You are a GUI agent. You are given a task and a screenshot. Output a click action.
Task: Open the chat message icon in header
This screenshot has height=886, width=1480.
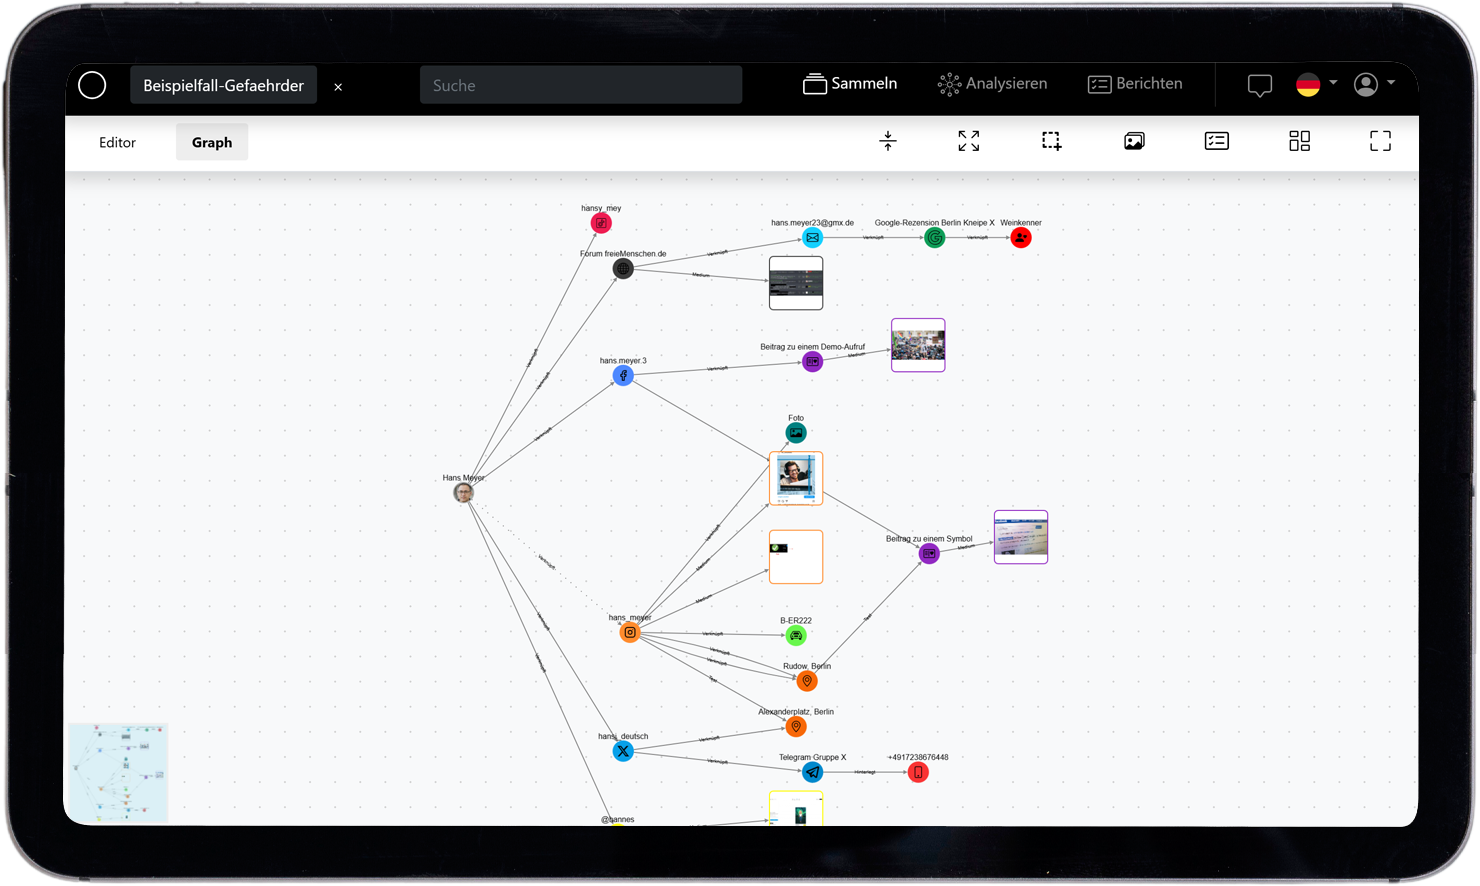coord(1259,86)
